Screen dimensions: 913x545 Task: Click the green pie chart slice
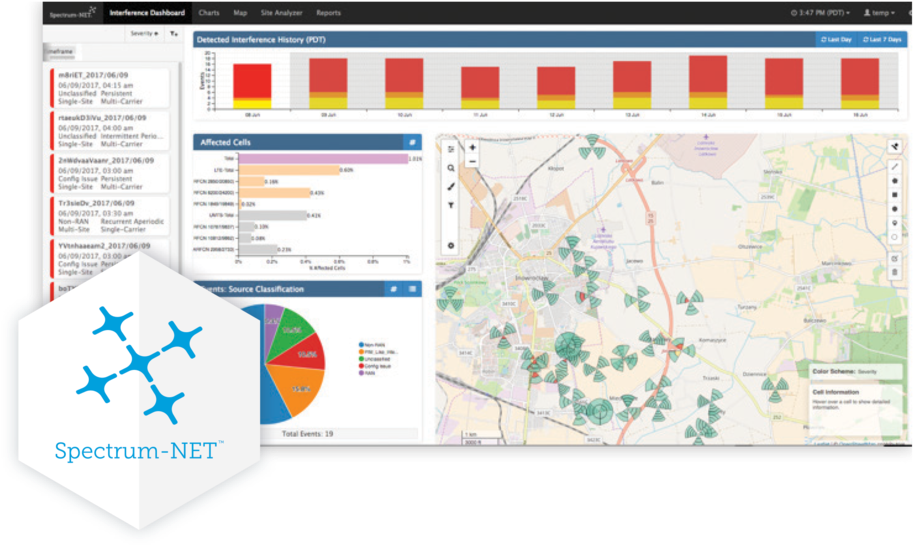[290, 331]
